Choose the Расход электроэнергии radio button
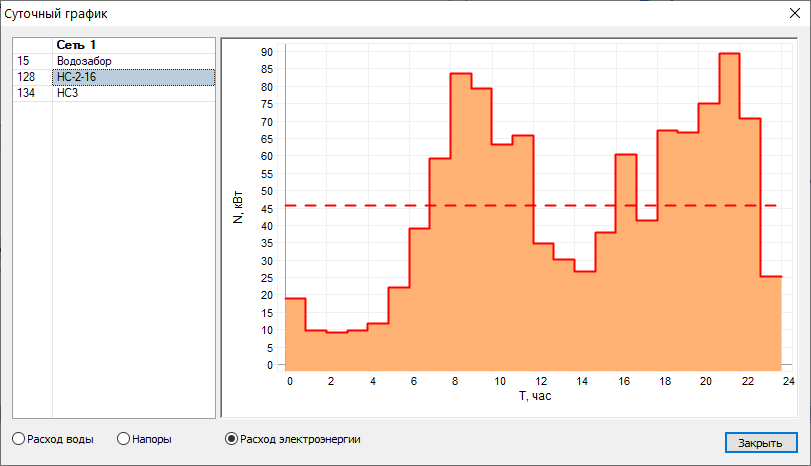Image resolution: width=811 pixels, height=466 pixels. pos(232,438)
